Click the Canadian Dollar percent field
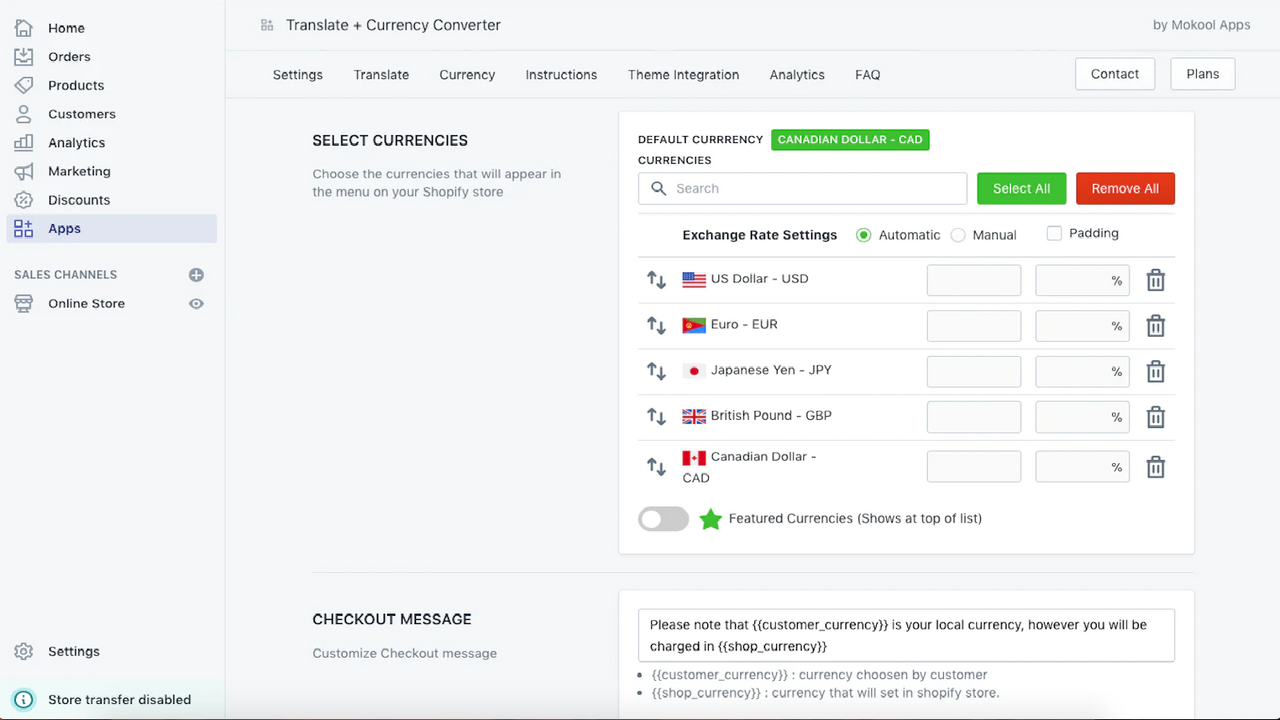 pyautogui.click(x=1082, y=466)
